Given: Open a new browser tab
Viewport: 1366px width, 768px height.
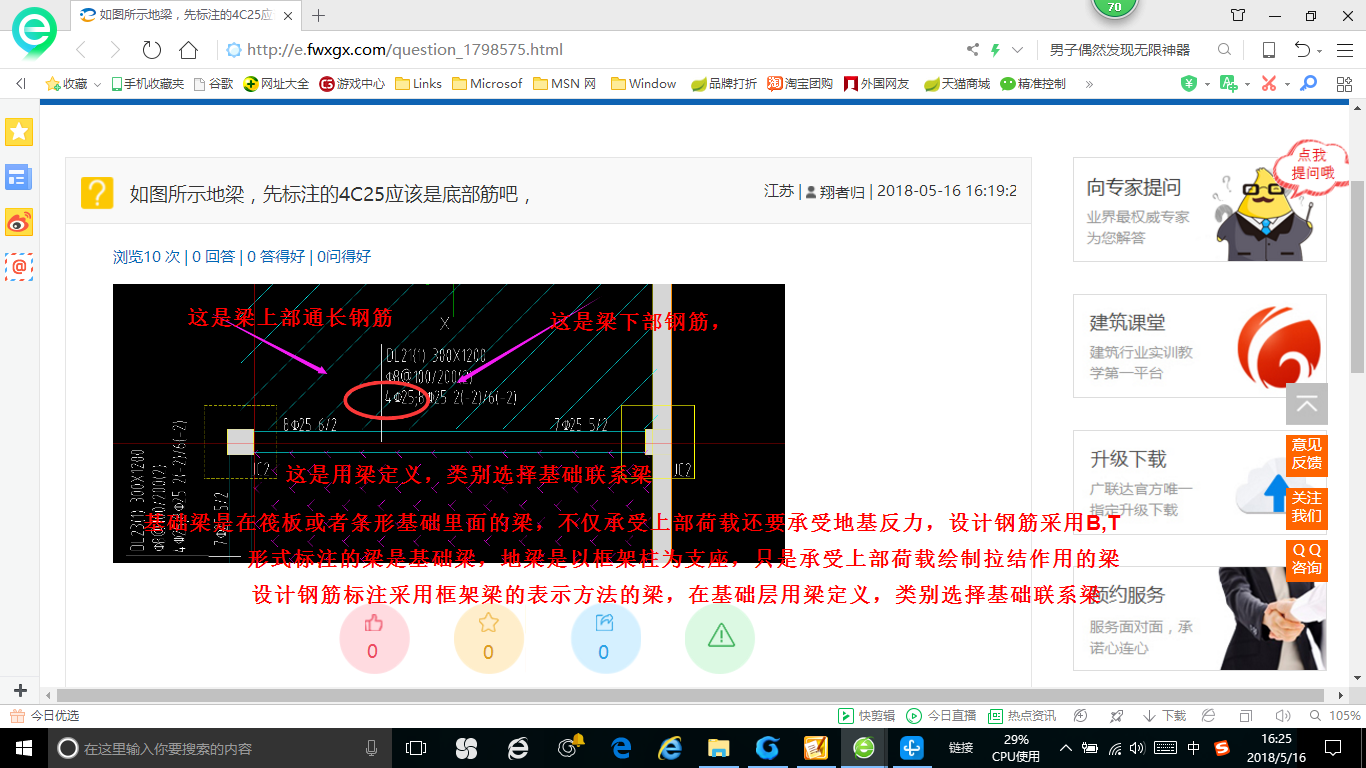Looking at the screenshot, I should tap(319, 15).
